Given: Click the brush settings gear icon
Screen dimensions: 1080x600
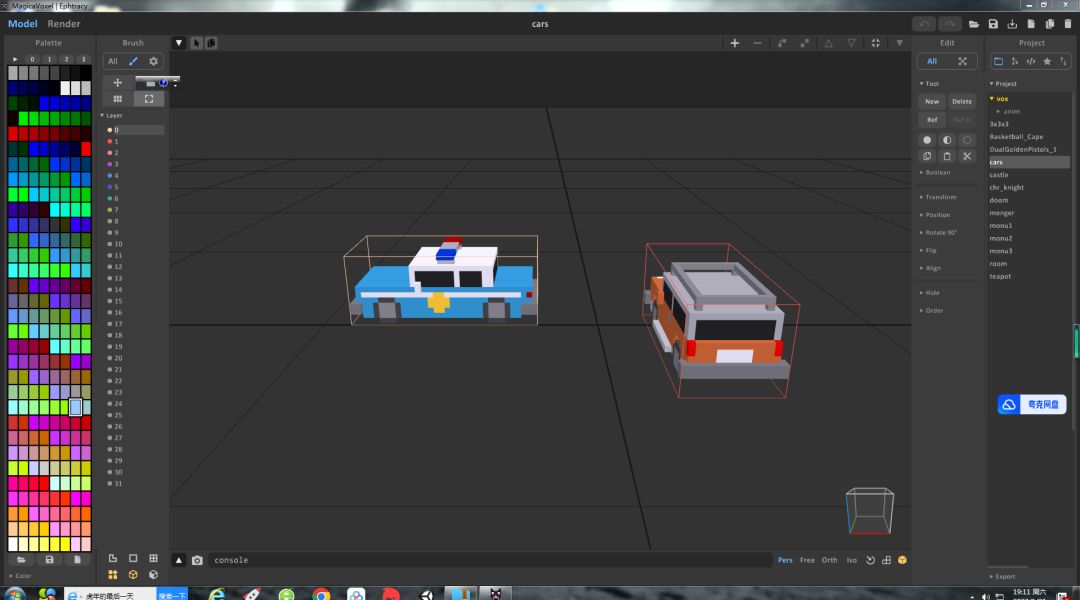Looking at the screenshot, I should [x=154, y=61].
